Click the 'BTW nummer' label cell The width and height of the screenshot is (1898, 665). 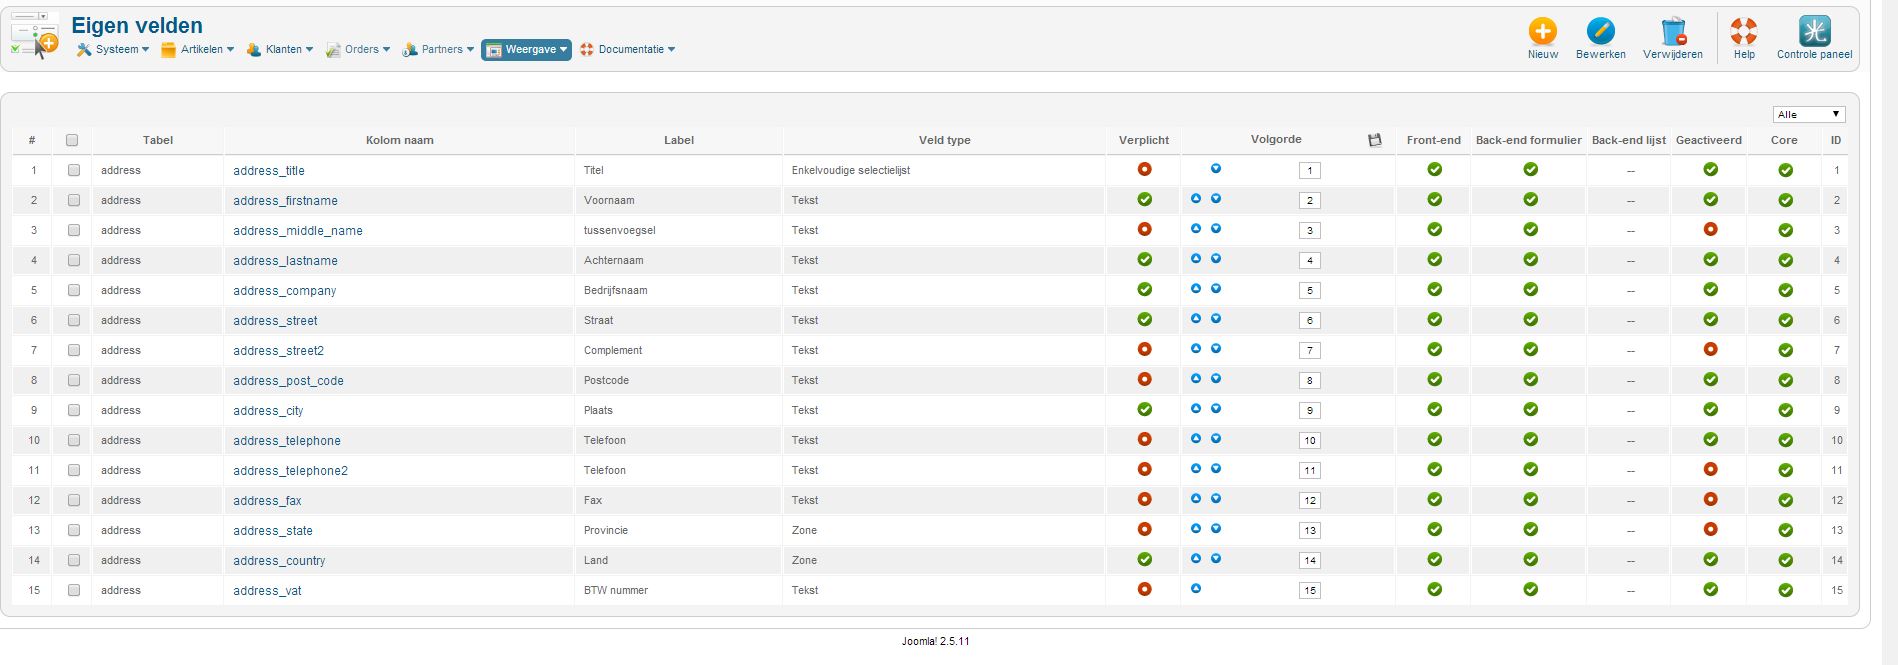pos(616,590)
